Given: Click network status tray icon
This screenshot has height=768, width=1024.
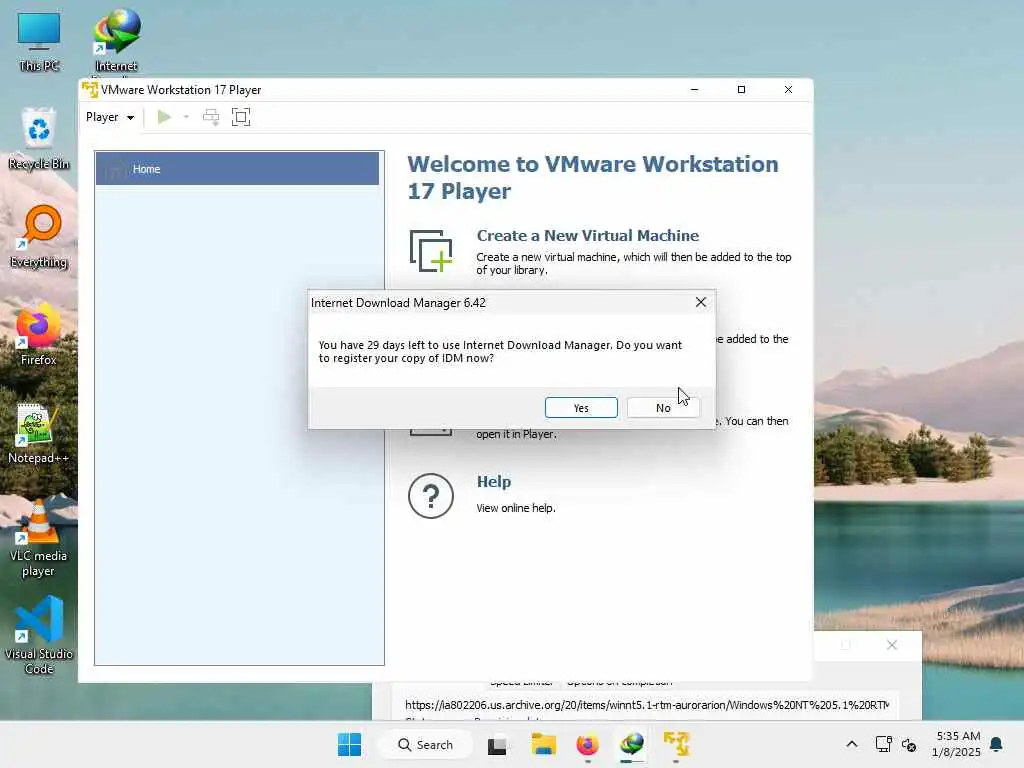Looking at the screenshot, I should pos(884,744).
